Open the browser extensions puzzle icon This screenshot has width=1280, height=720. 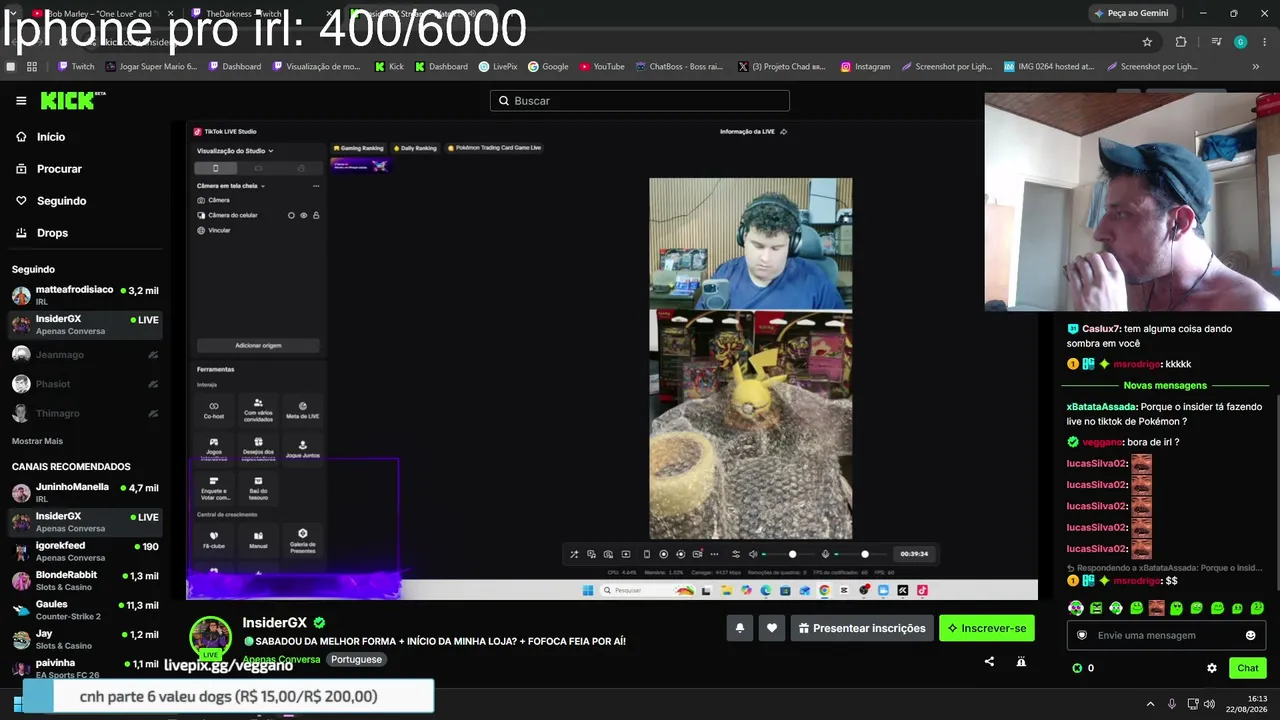pyautogui.click(x=1181, y=42)
